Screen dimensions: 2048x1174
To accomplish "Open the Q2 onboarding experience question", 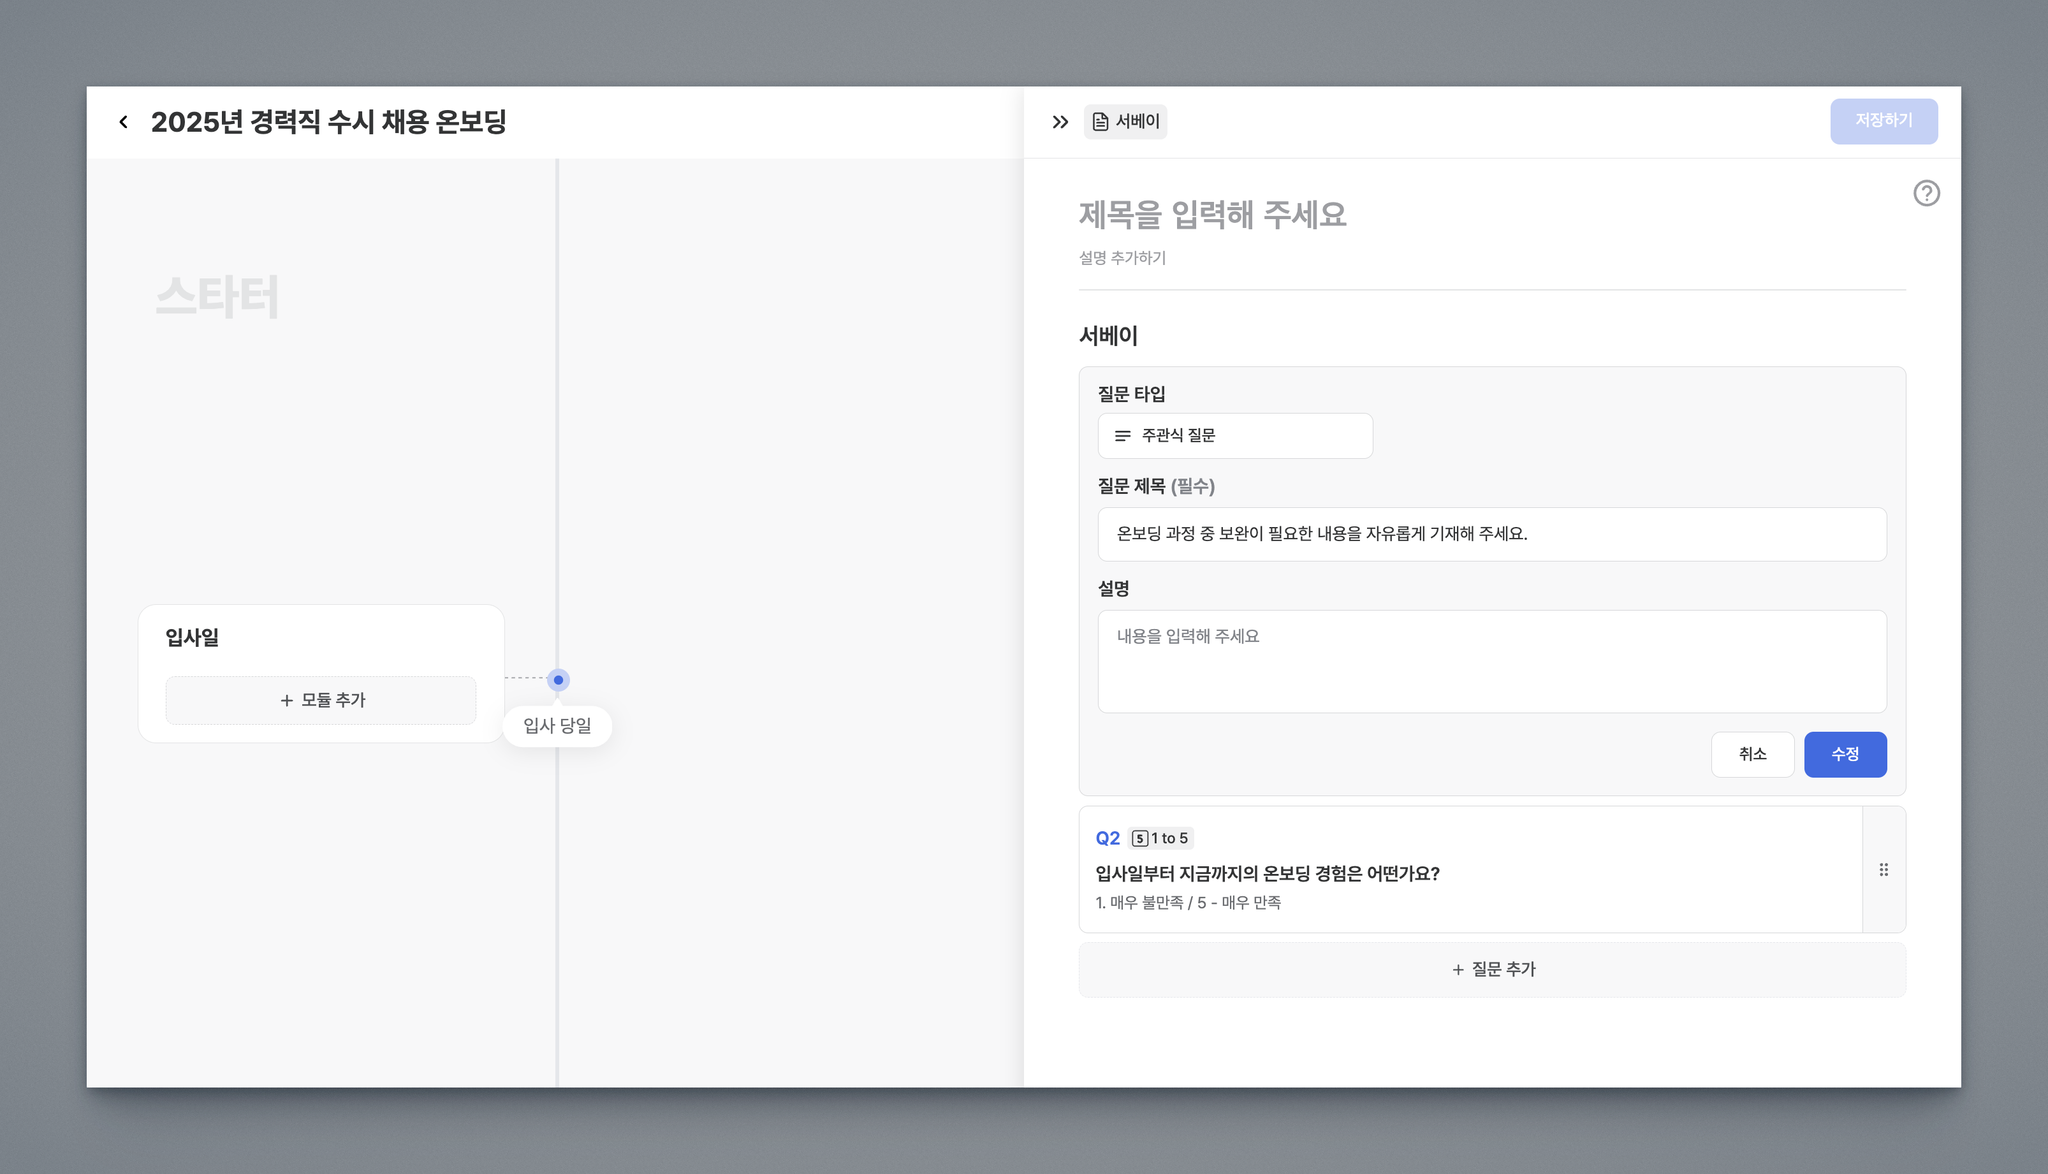I will click(1267, 873).
